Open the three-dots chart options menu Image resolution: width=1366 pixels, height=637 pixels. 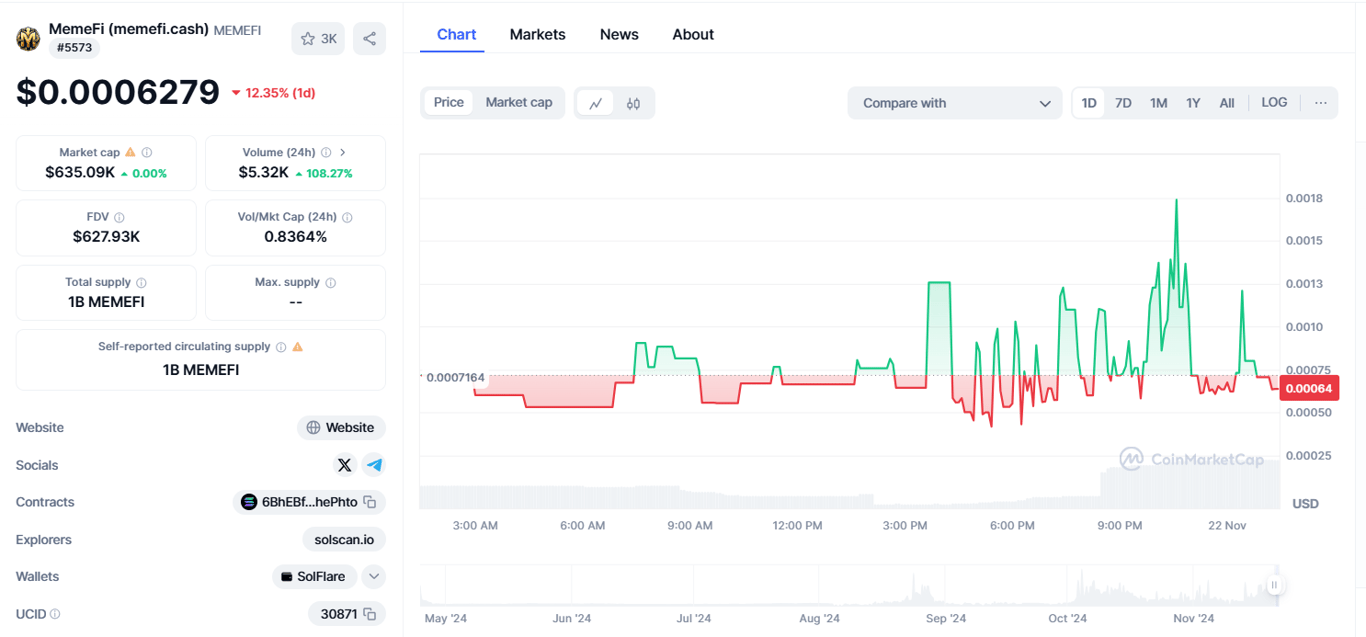click(x=1321, y=103)
